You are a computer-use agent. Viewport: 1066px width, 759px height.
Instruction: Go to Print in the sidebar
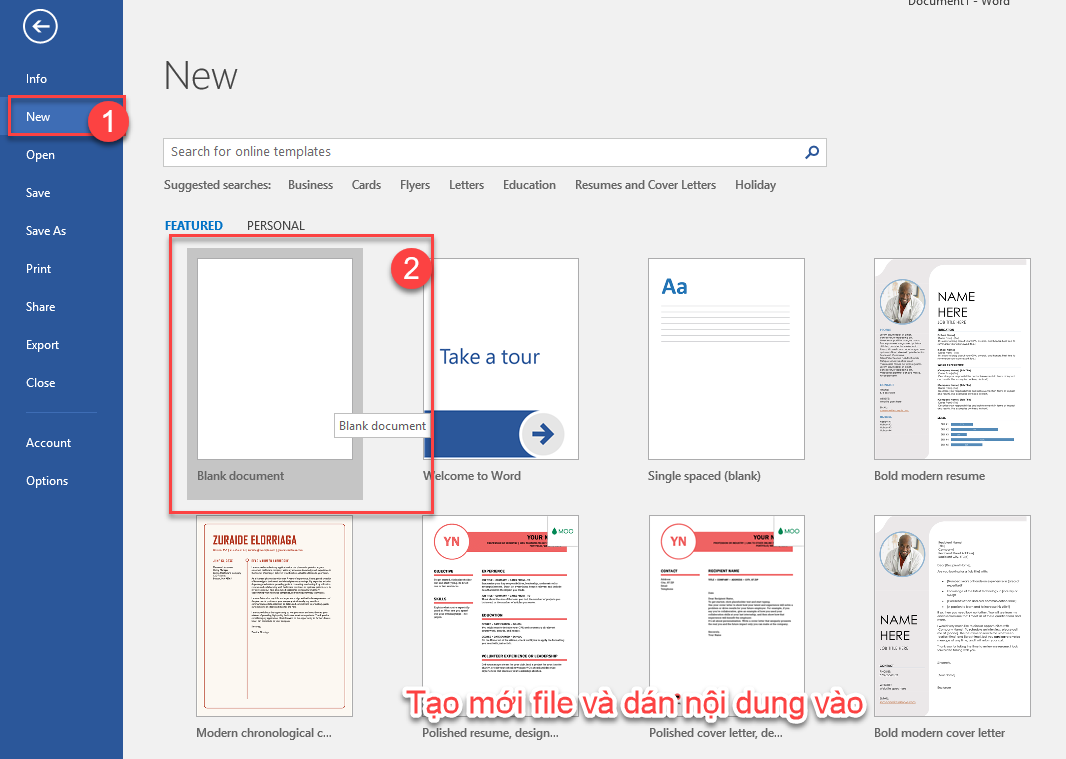click(x=39, y=269)
